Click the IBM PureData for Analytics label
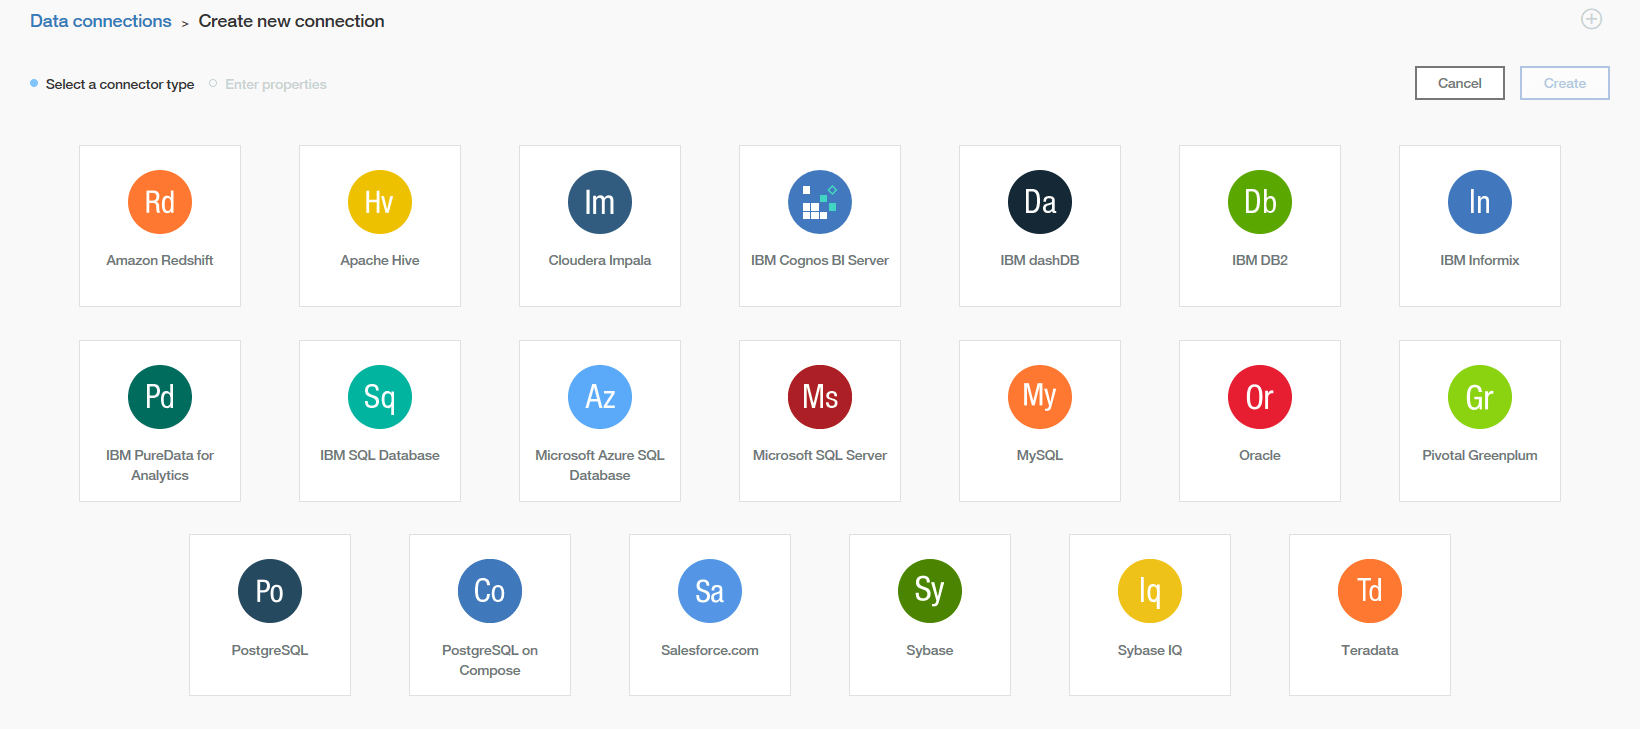The width and height of the screenshot is (1640, 729). pos(160,465)
